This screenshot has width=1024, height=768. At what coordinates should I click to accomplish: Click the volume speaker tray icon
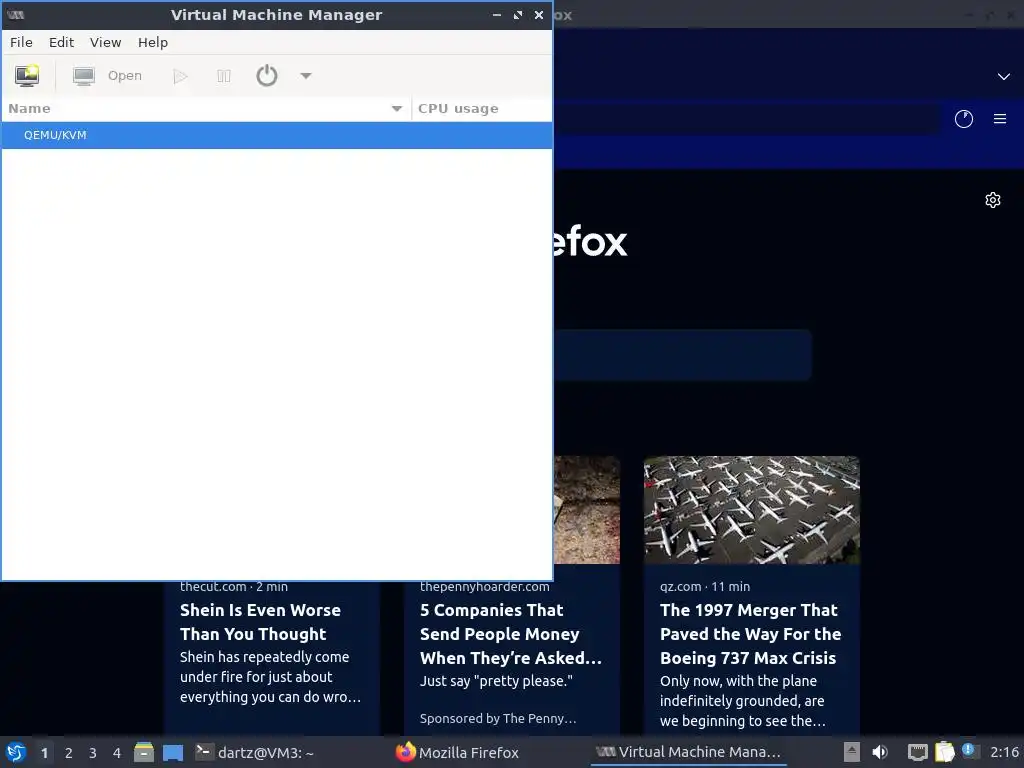click(x=880, y=752)
